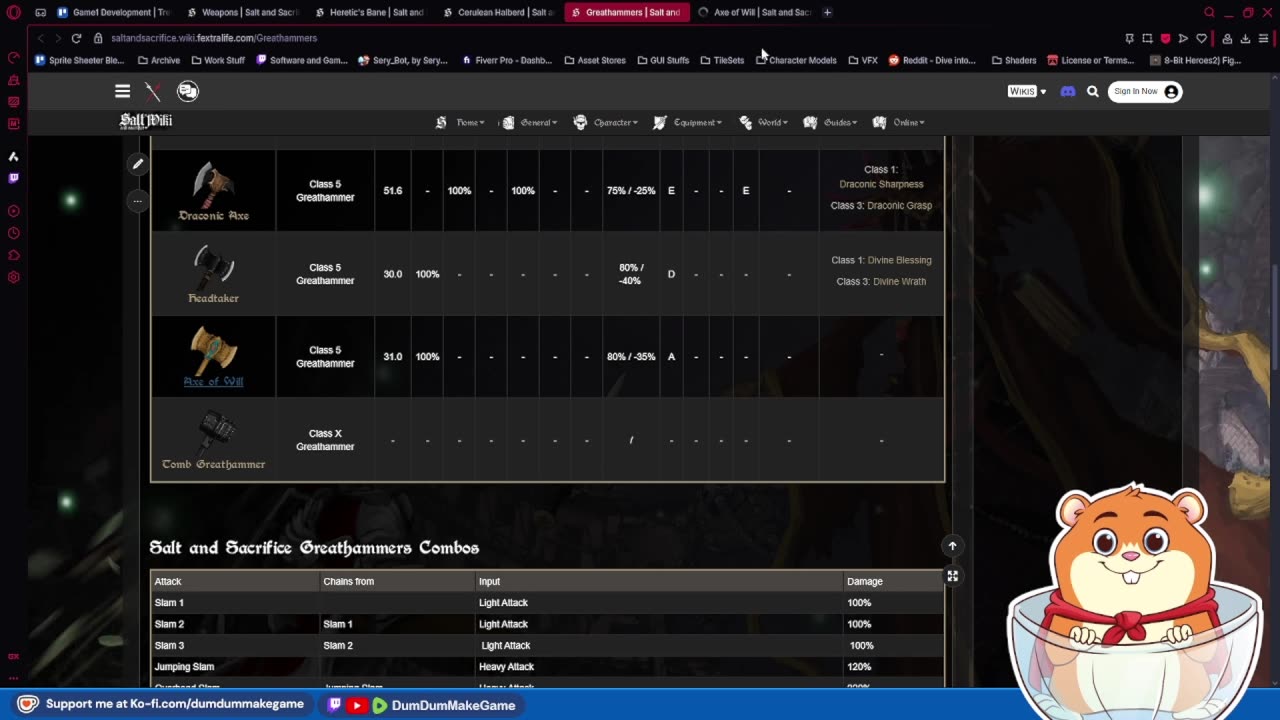This screenshot has height=720, width=1280.
Task: Open History clock icon in the sidebar
Action: [x=13, y=233]
